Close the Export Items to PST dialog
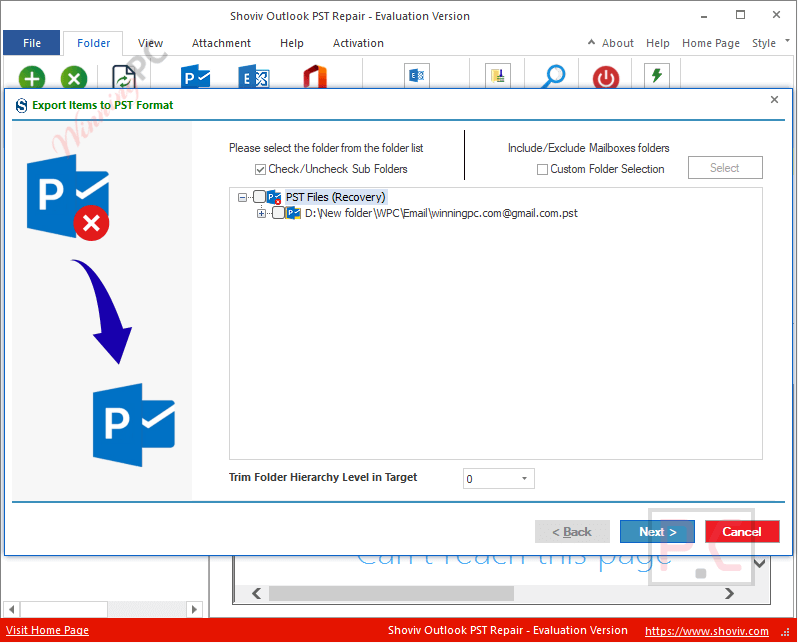This screenshot has width=798, height=643. (x=774, y=99)
